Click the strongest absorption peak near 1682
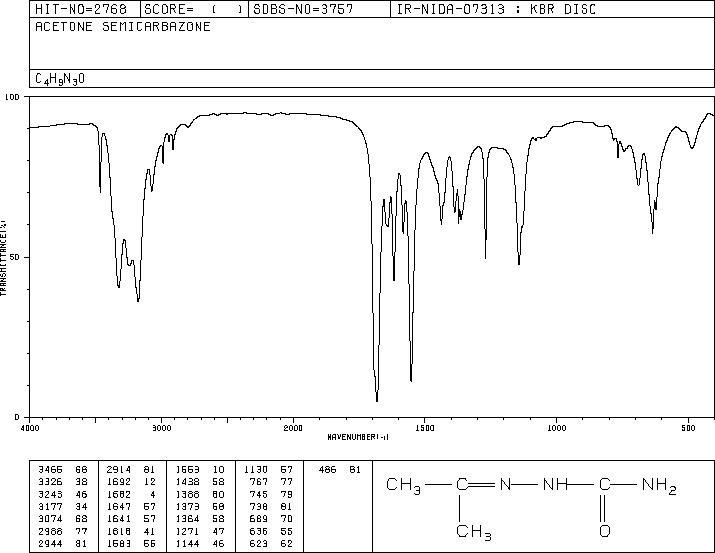 pos(377,398)
